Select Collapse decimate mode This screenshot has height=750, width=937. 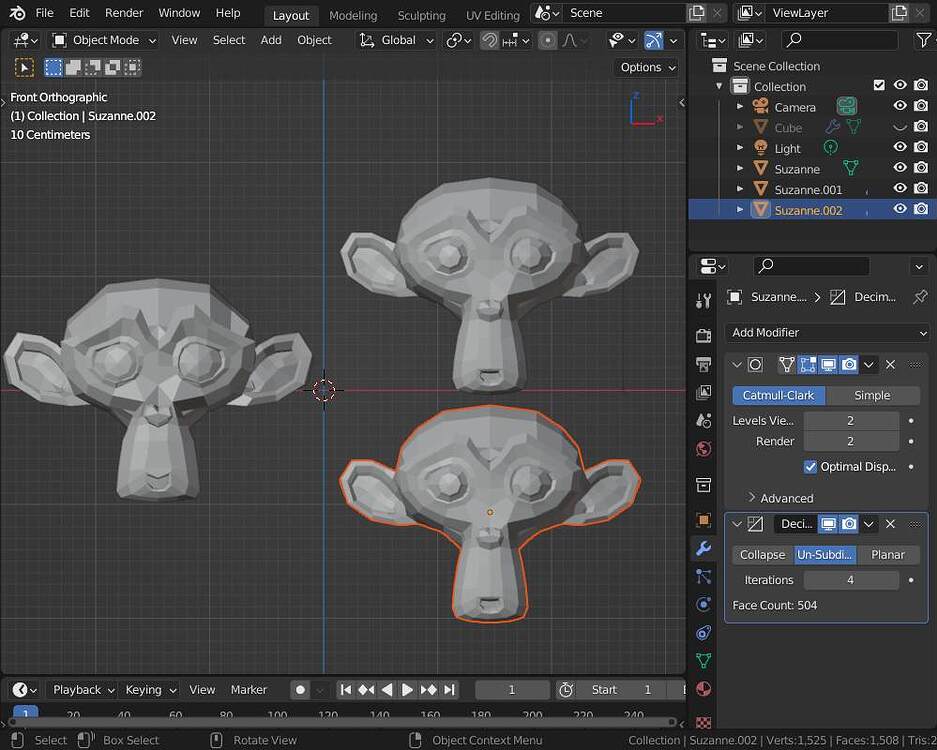click(763, 555)
